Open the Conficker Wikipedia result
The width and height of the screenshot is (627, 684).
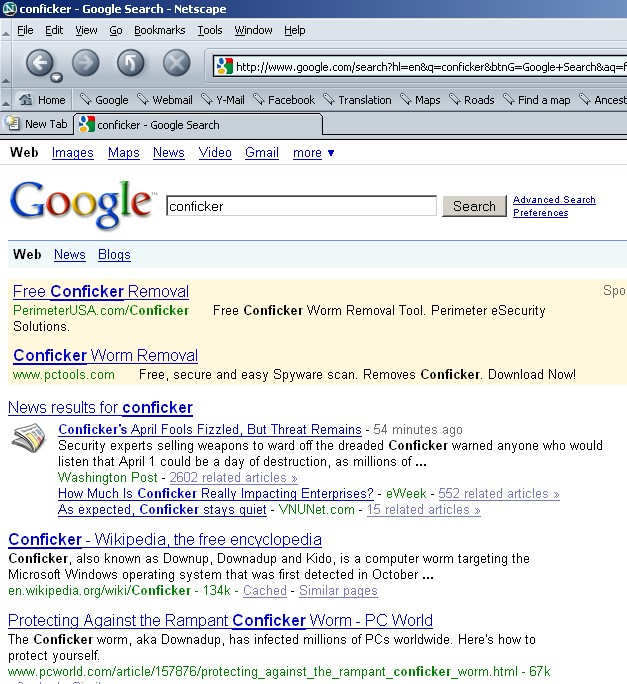[x=165, y=540]
